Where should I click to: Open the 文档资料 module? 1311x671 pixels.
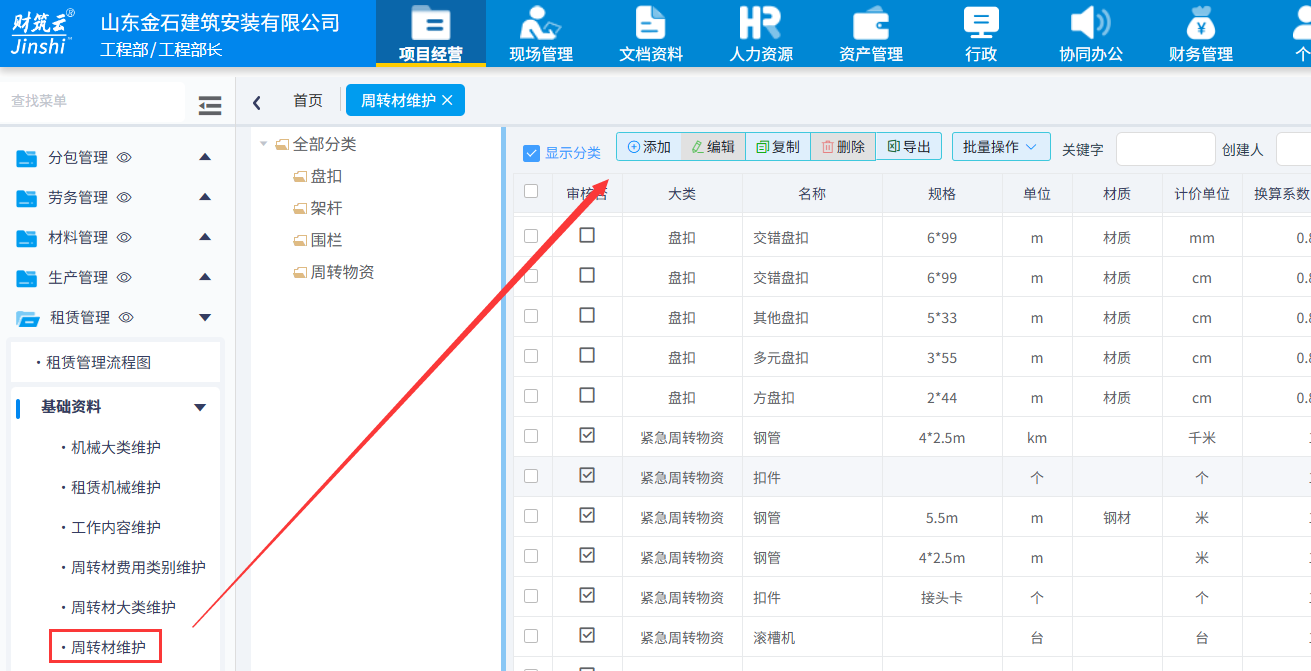coord(651,34)
